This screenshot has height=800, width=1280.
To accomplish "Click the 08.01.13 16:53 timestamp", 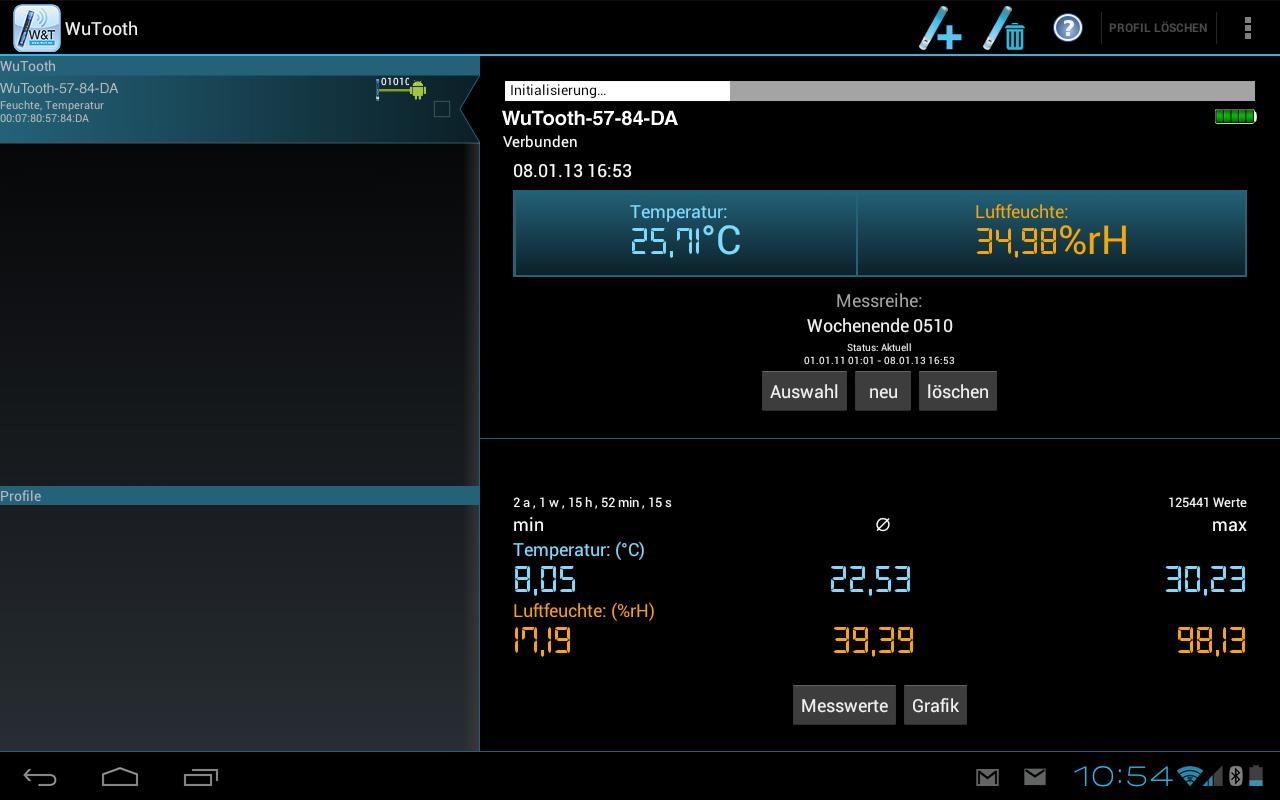I will click(x=573, y=171).
